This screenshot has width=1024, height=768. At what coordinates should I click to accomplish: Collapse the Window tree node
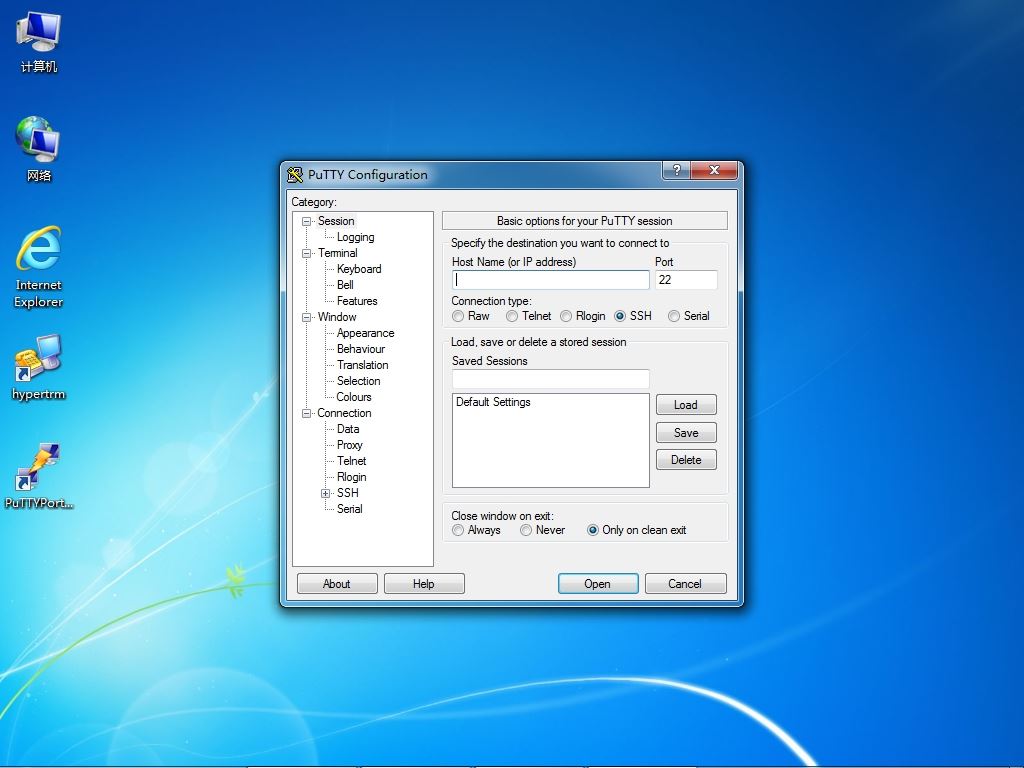pos(306,317)
